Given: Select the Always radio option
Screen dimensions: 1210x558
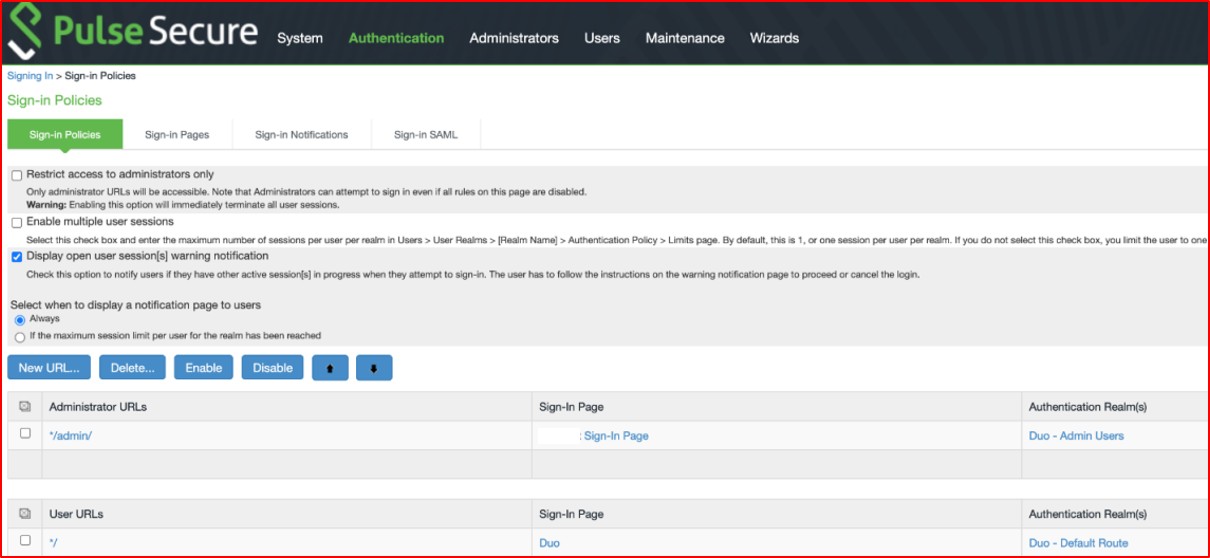Looking at the screenshot, I should 20,320.
